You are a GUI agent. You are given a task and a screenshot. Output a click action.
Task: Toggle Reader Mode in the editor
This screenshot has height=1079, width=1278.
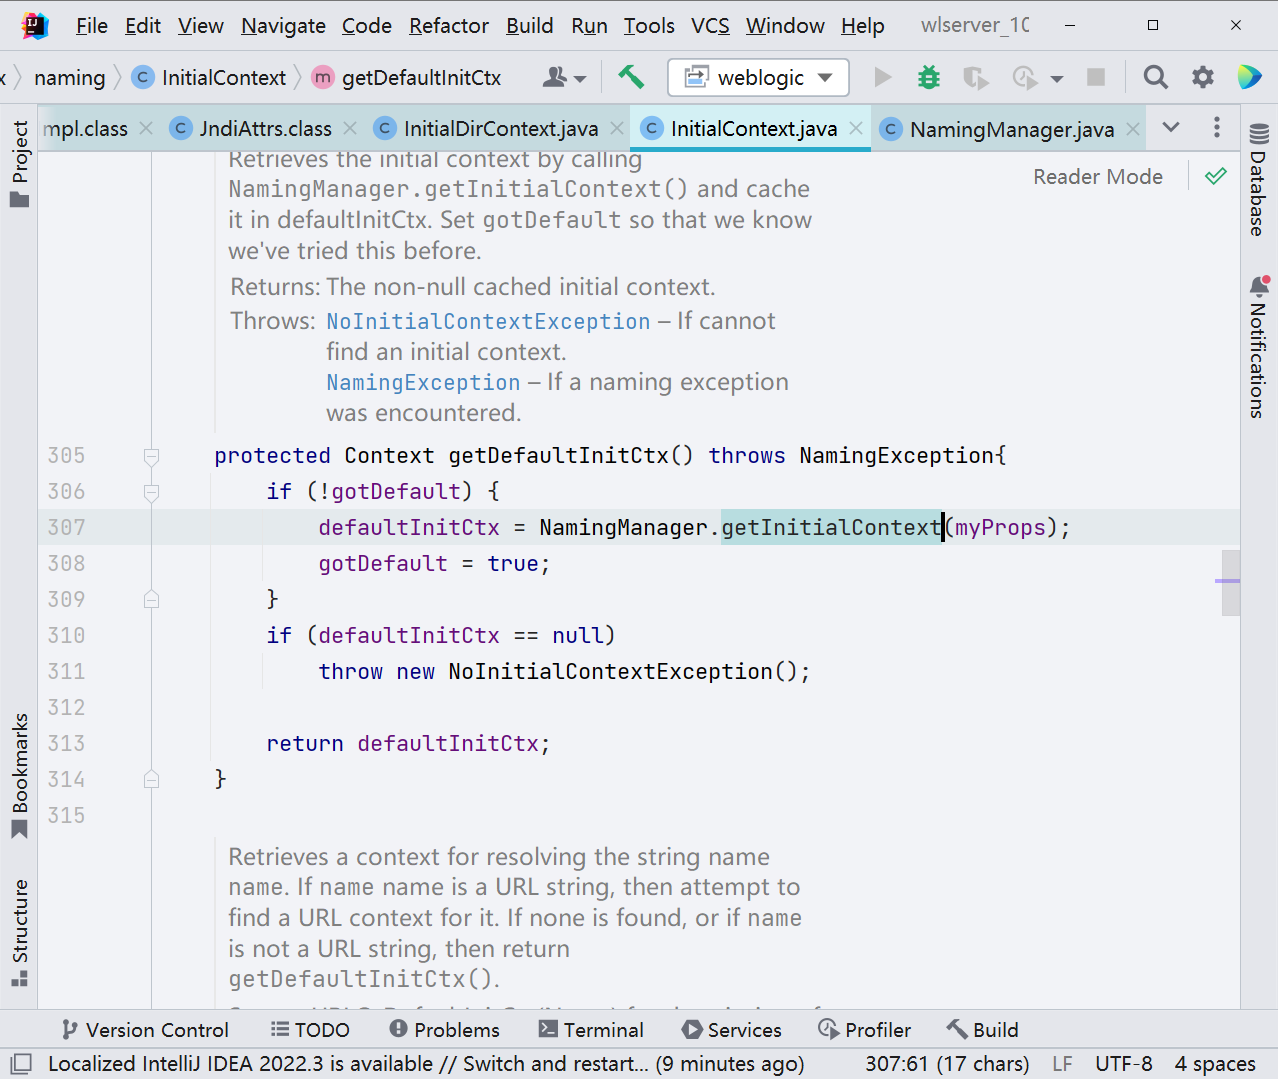[x=1098, y=177]
